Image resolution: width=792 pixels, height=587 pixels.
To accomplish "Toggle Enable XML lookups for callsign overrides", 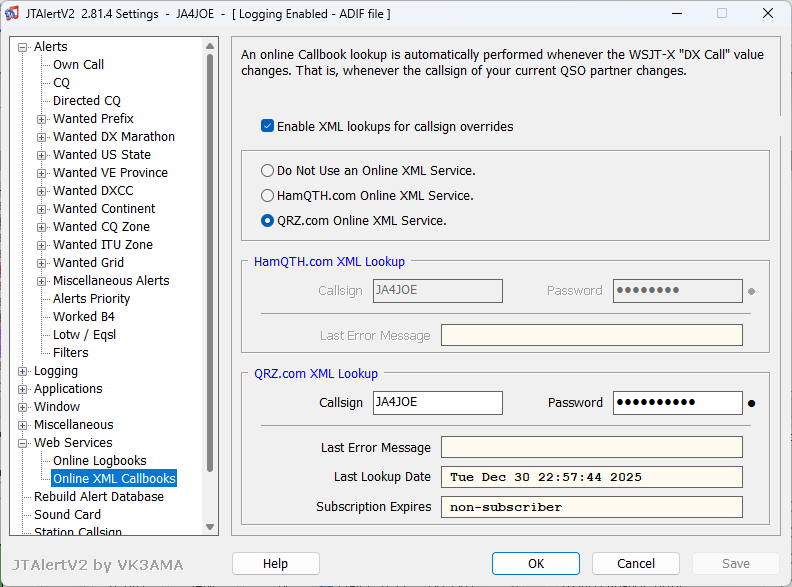I will tap(267, 126).
